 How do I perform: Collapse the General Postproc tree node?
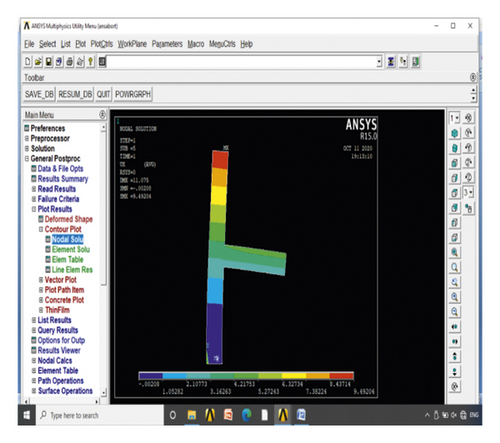[x=27, y=159]
